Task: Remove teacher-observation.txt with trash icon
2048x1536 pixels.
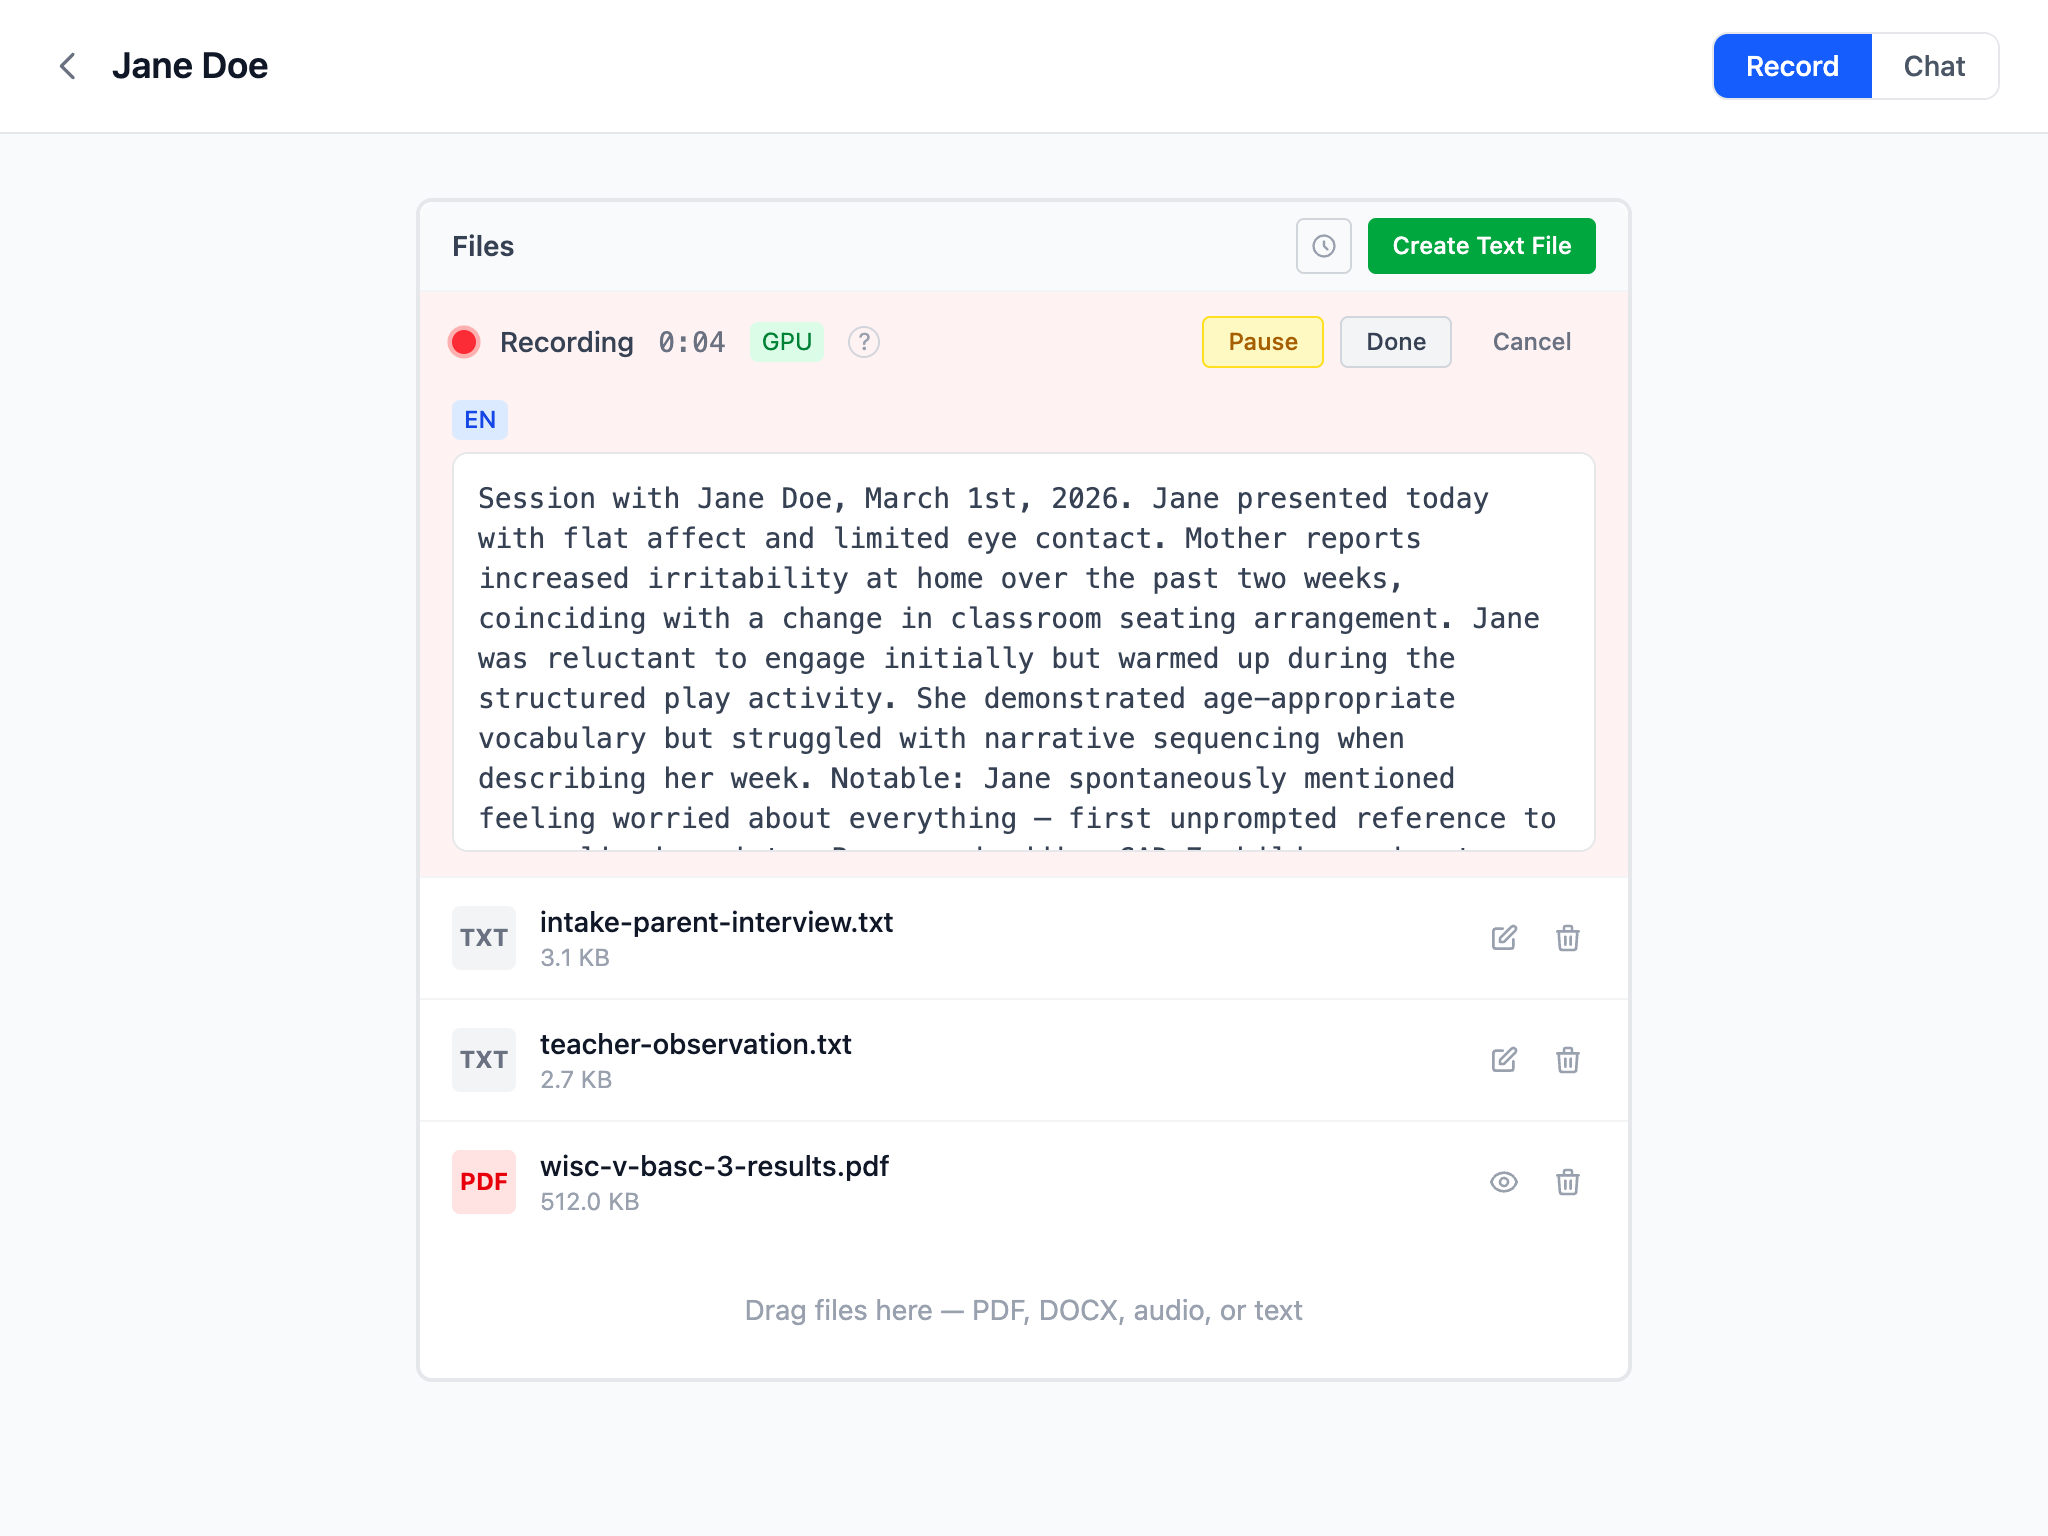Action: (x=1567, y=1059)
